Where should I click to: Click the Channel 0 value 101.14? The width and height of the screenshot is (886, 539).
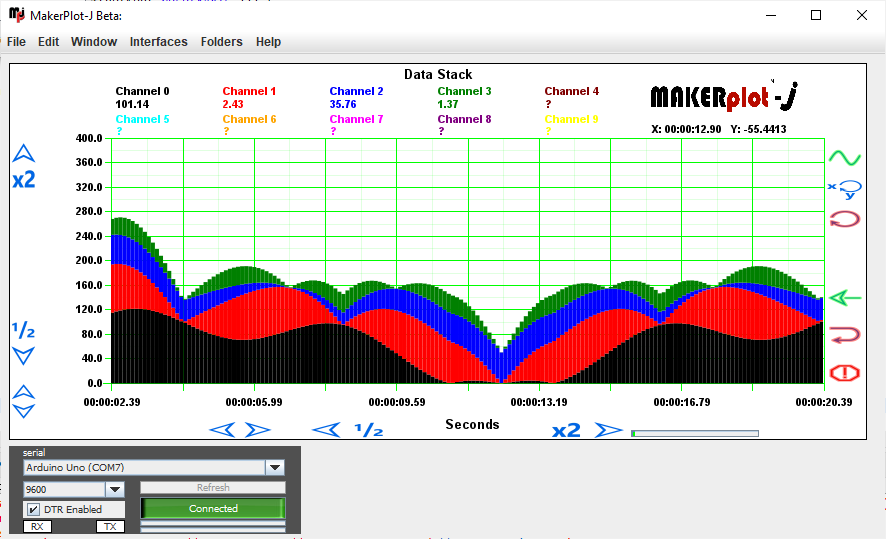pyautogui.click(x=132, y=105)
